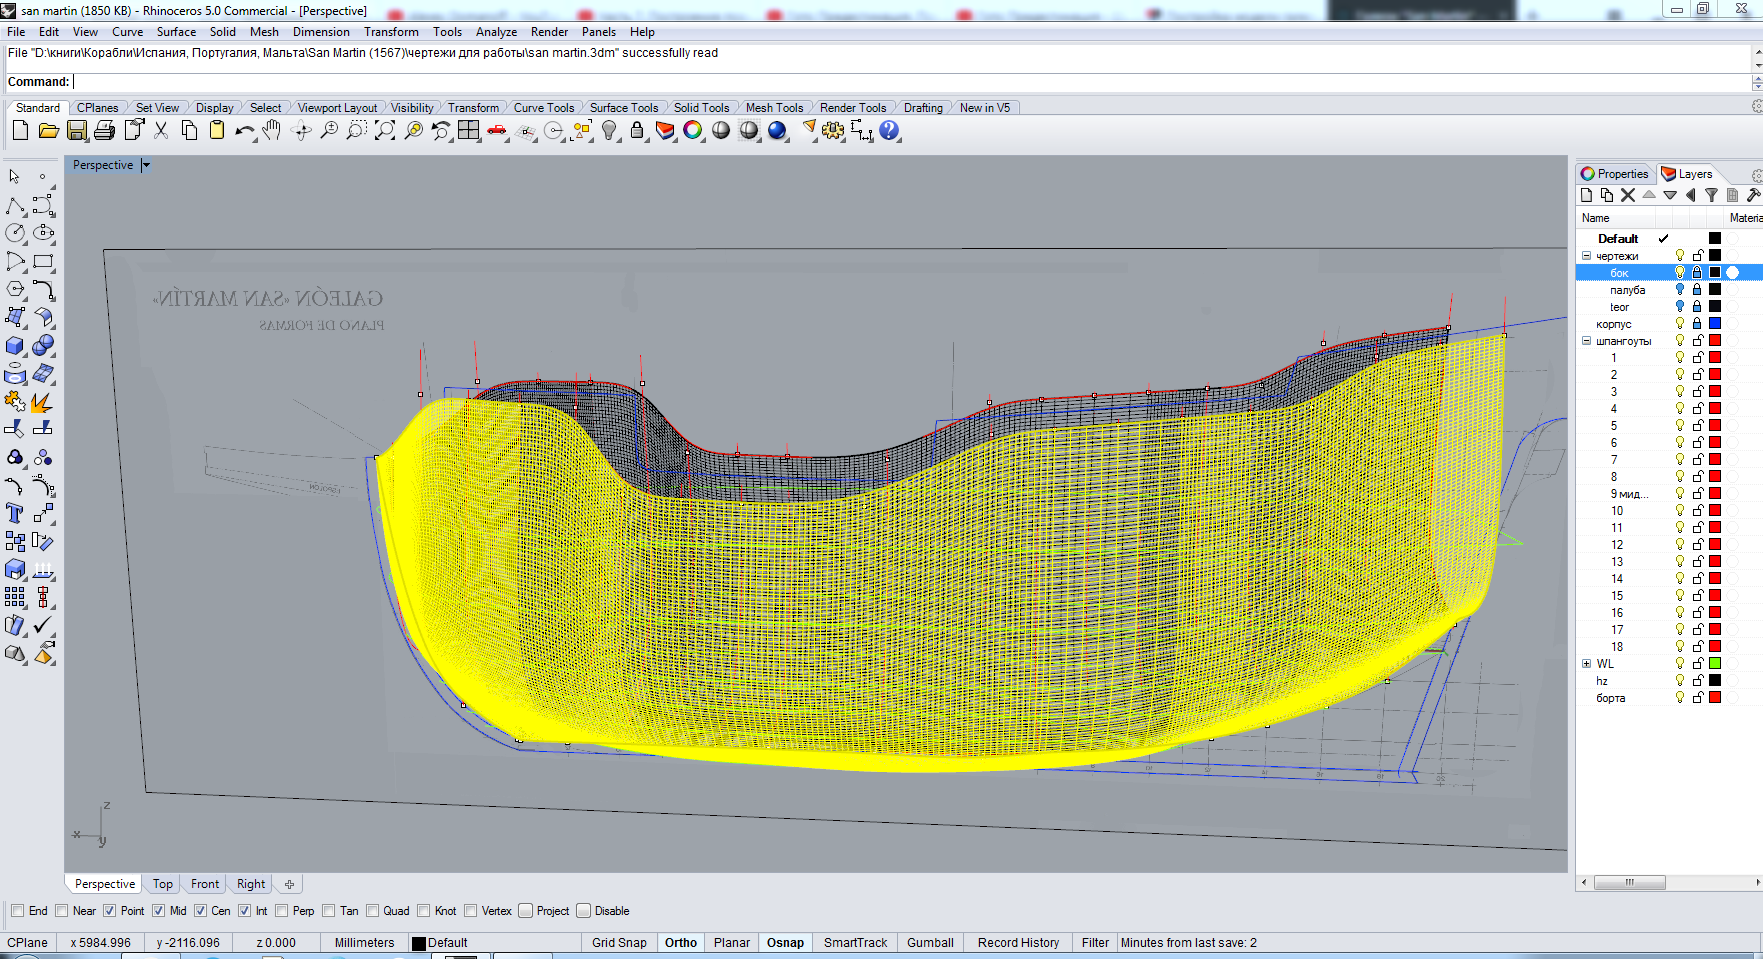Screen dimensions: 1763x959
Task: Delete layer with the X icon
Action: coord(1628,196)
